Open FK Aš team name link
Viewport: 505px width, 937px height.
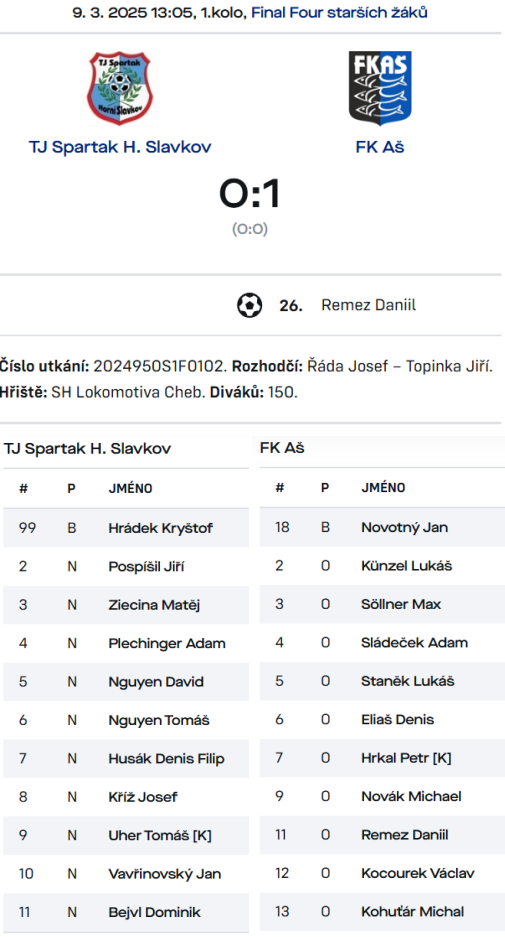380,147
